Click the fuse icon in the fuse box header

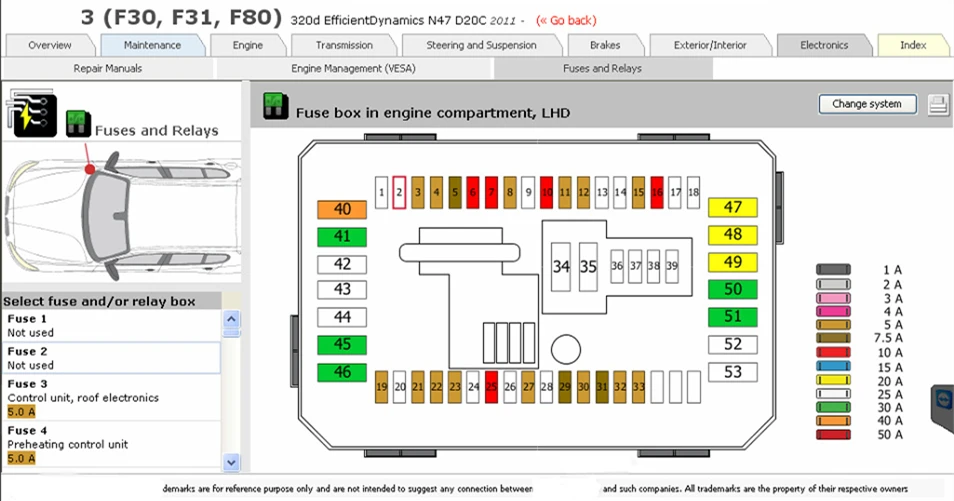pyautogui.click(x=276, y=106)
